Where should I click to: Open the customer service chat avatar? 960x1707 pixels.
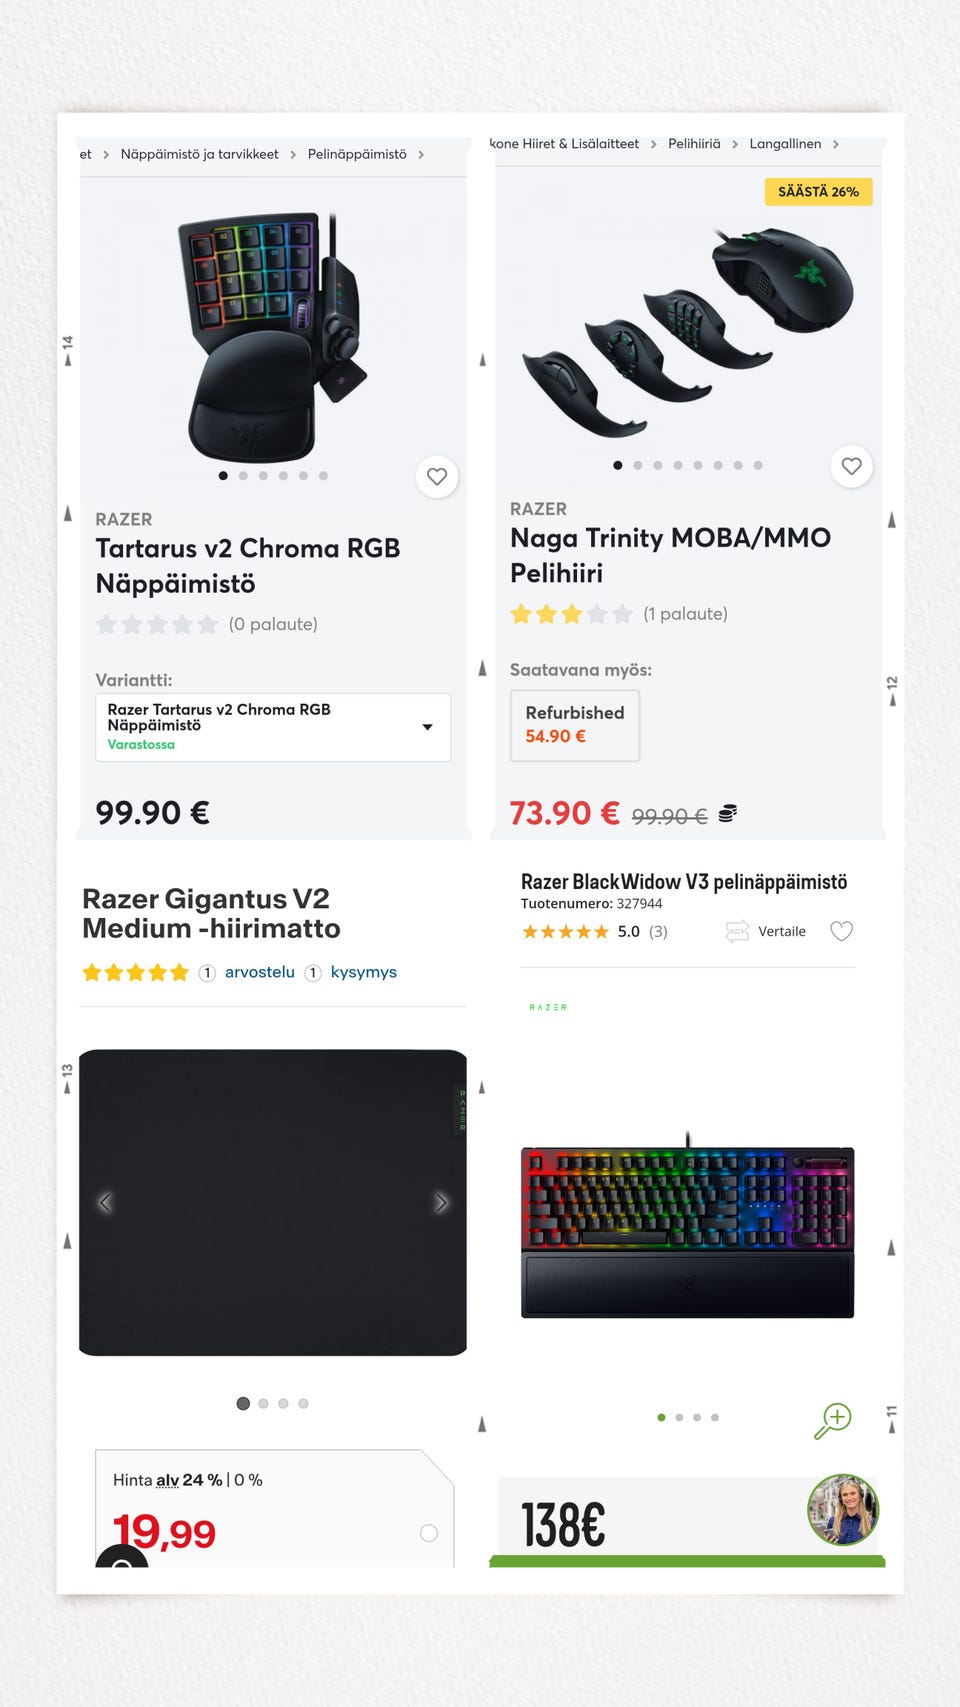pos(843,1509)
